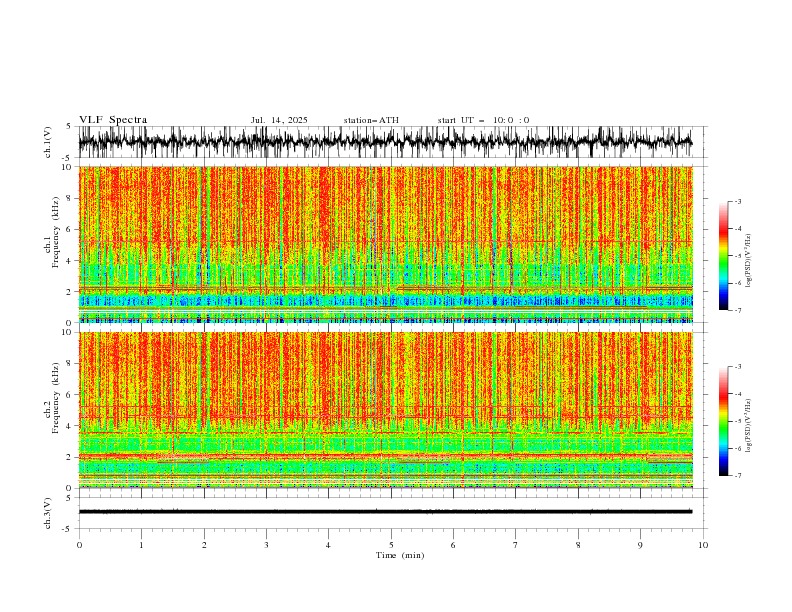This screenshot has width=792, height=612.
Task: Click the ch.1 spectrogram panel
Action: (x=386, y=244)
